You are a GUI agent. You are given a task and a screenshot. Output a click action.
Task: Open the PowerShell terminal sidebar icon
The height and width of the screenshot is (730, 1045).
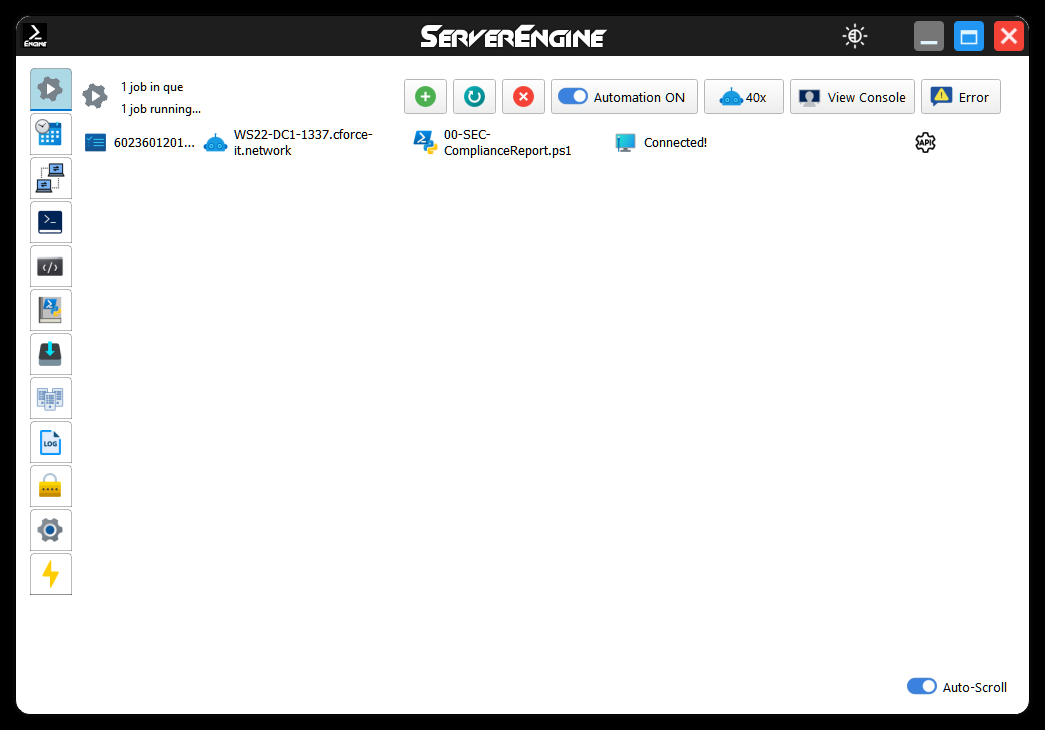pos(50,221)
